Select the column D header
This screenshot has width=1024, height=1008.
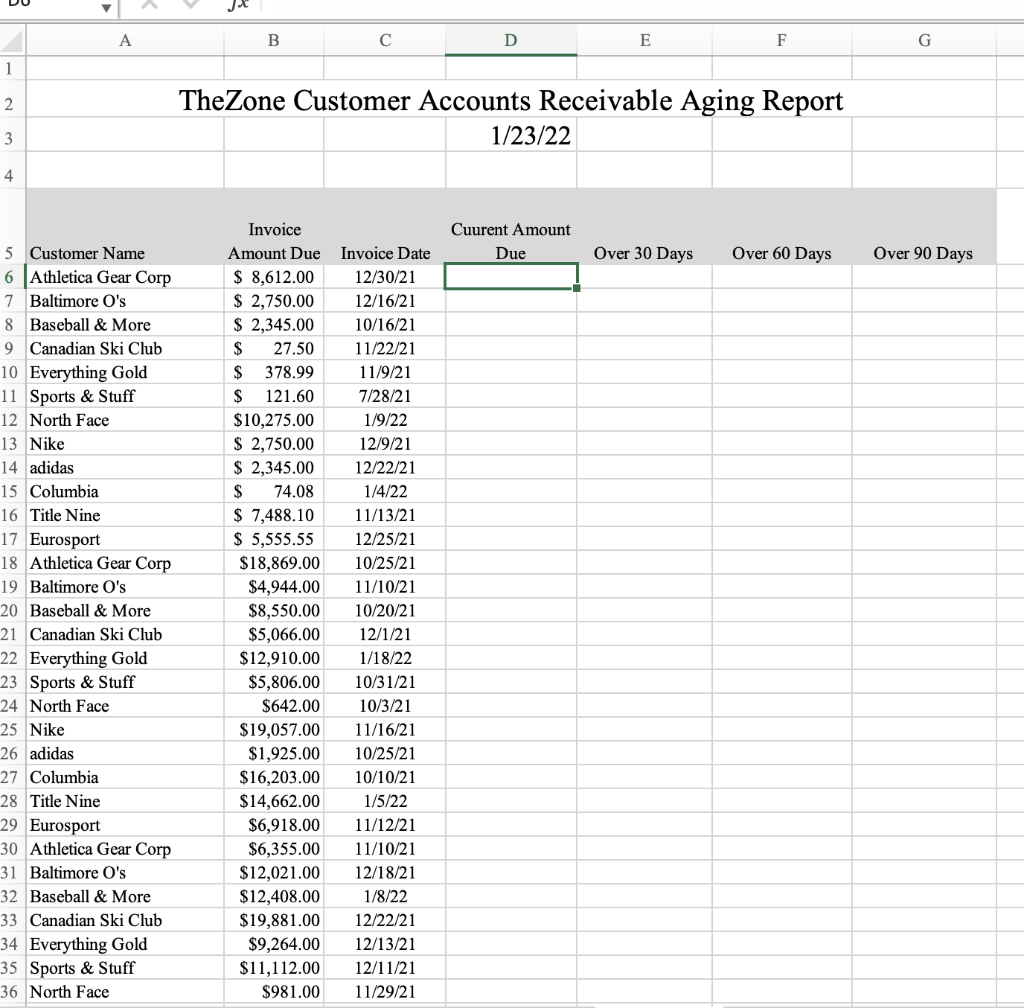[511, 40]
